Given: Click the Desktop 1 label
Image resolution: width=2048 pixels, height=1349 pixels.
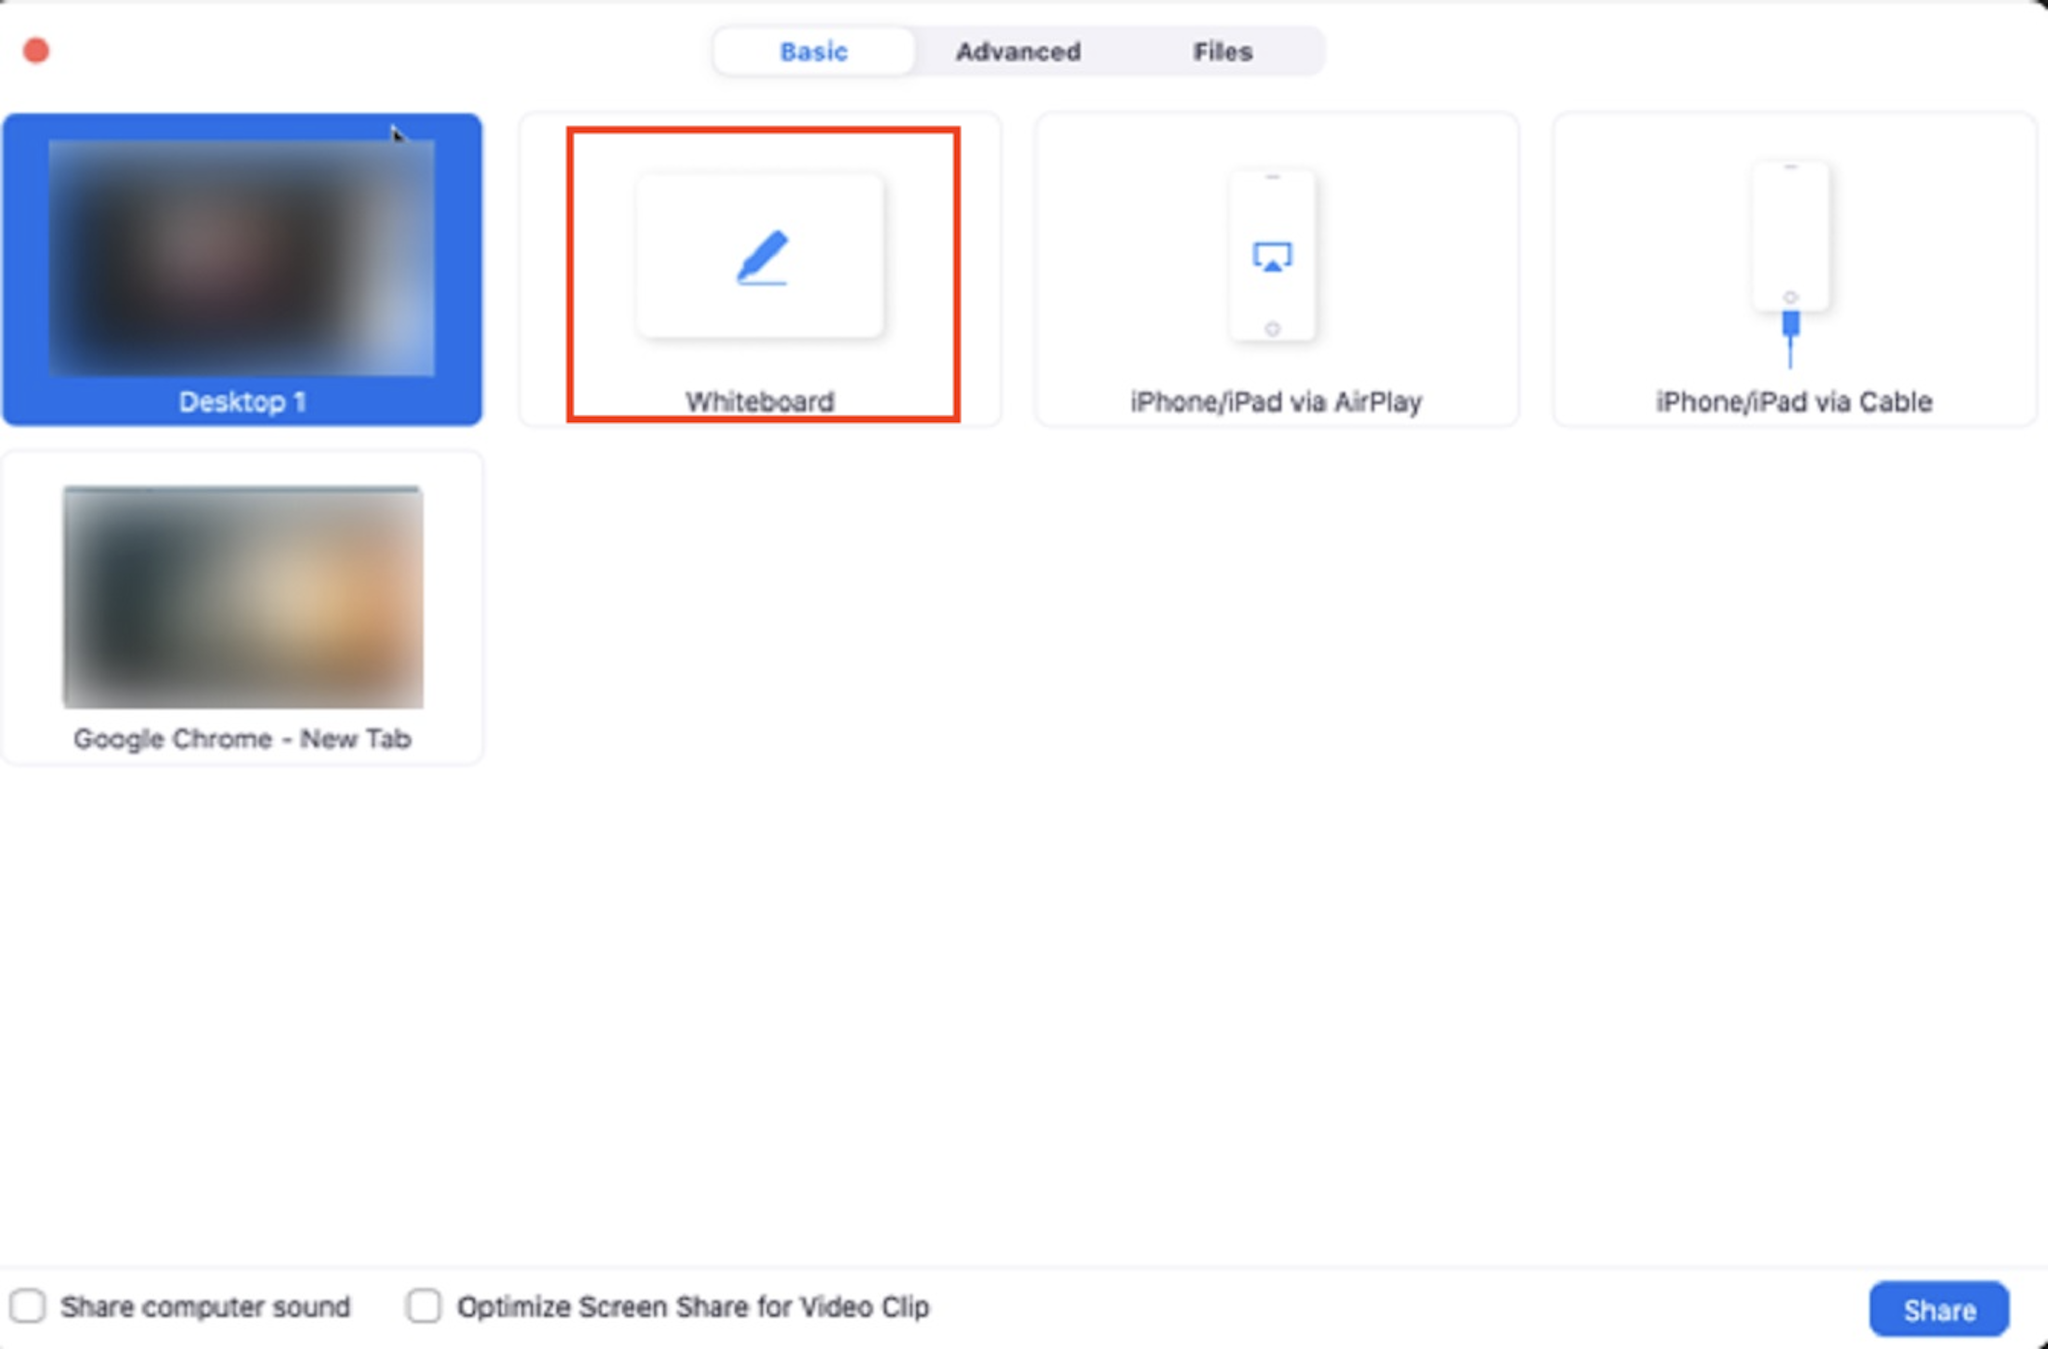Looking at the screenshot, I should click(242, 402).
